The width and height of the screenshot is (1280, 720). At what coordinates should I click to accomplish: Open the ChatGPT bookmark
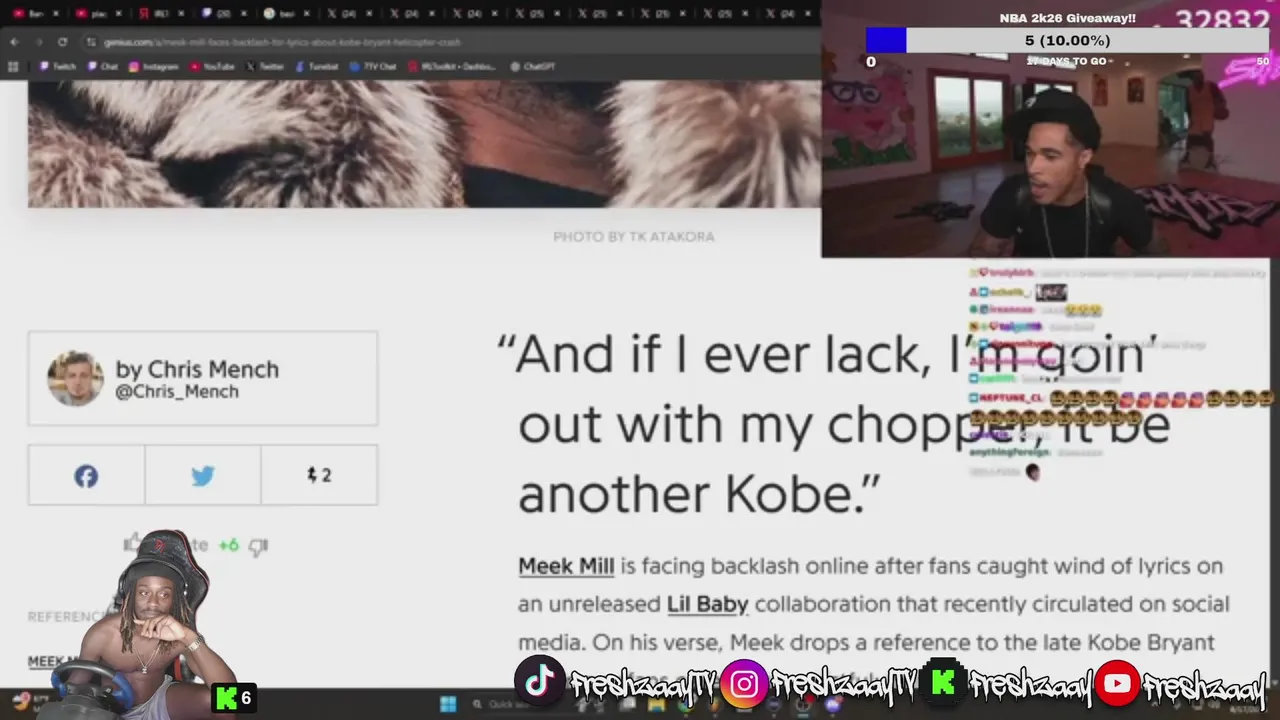pyautogui.click(x=533, y=67)
